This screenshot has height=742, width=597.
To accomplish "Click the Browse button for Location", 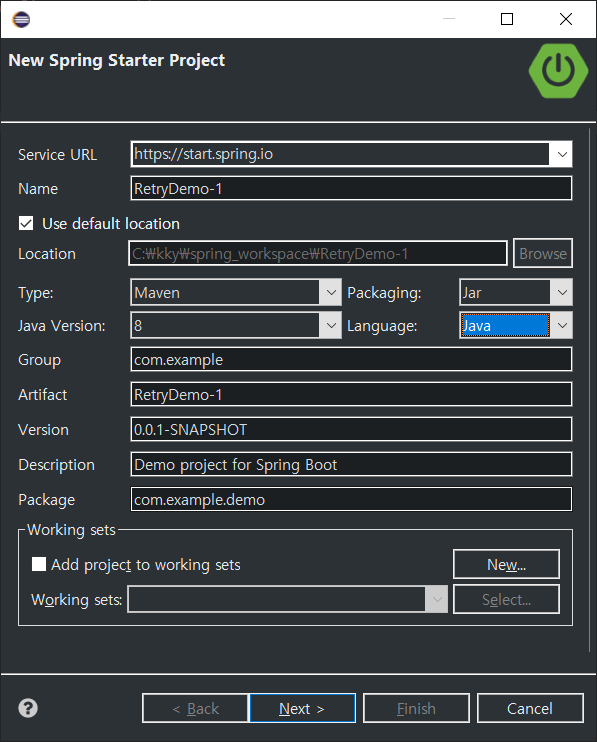I will tap(543, 254).
